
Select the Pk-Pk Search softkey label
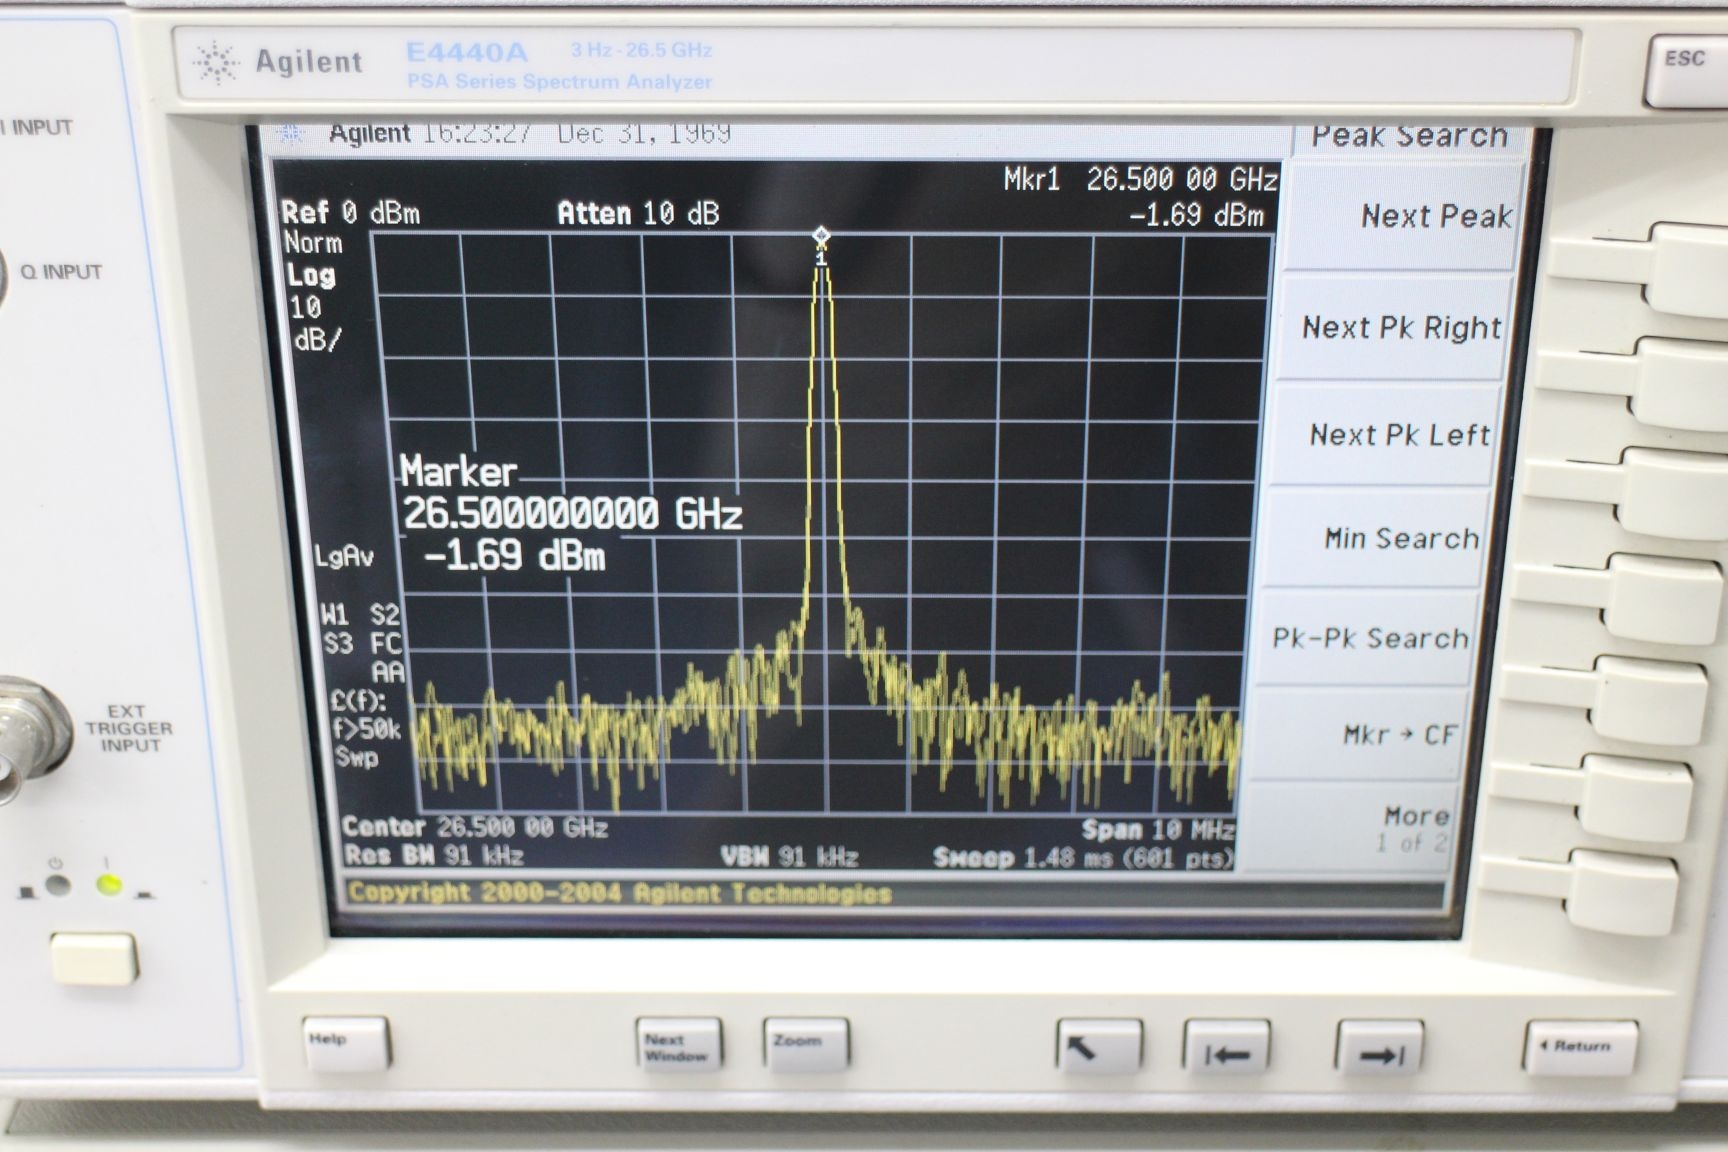coord(1370,638)
